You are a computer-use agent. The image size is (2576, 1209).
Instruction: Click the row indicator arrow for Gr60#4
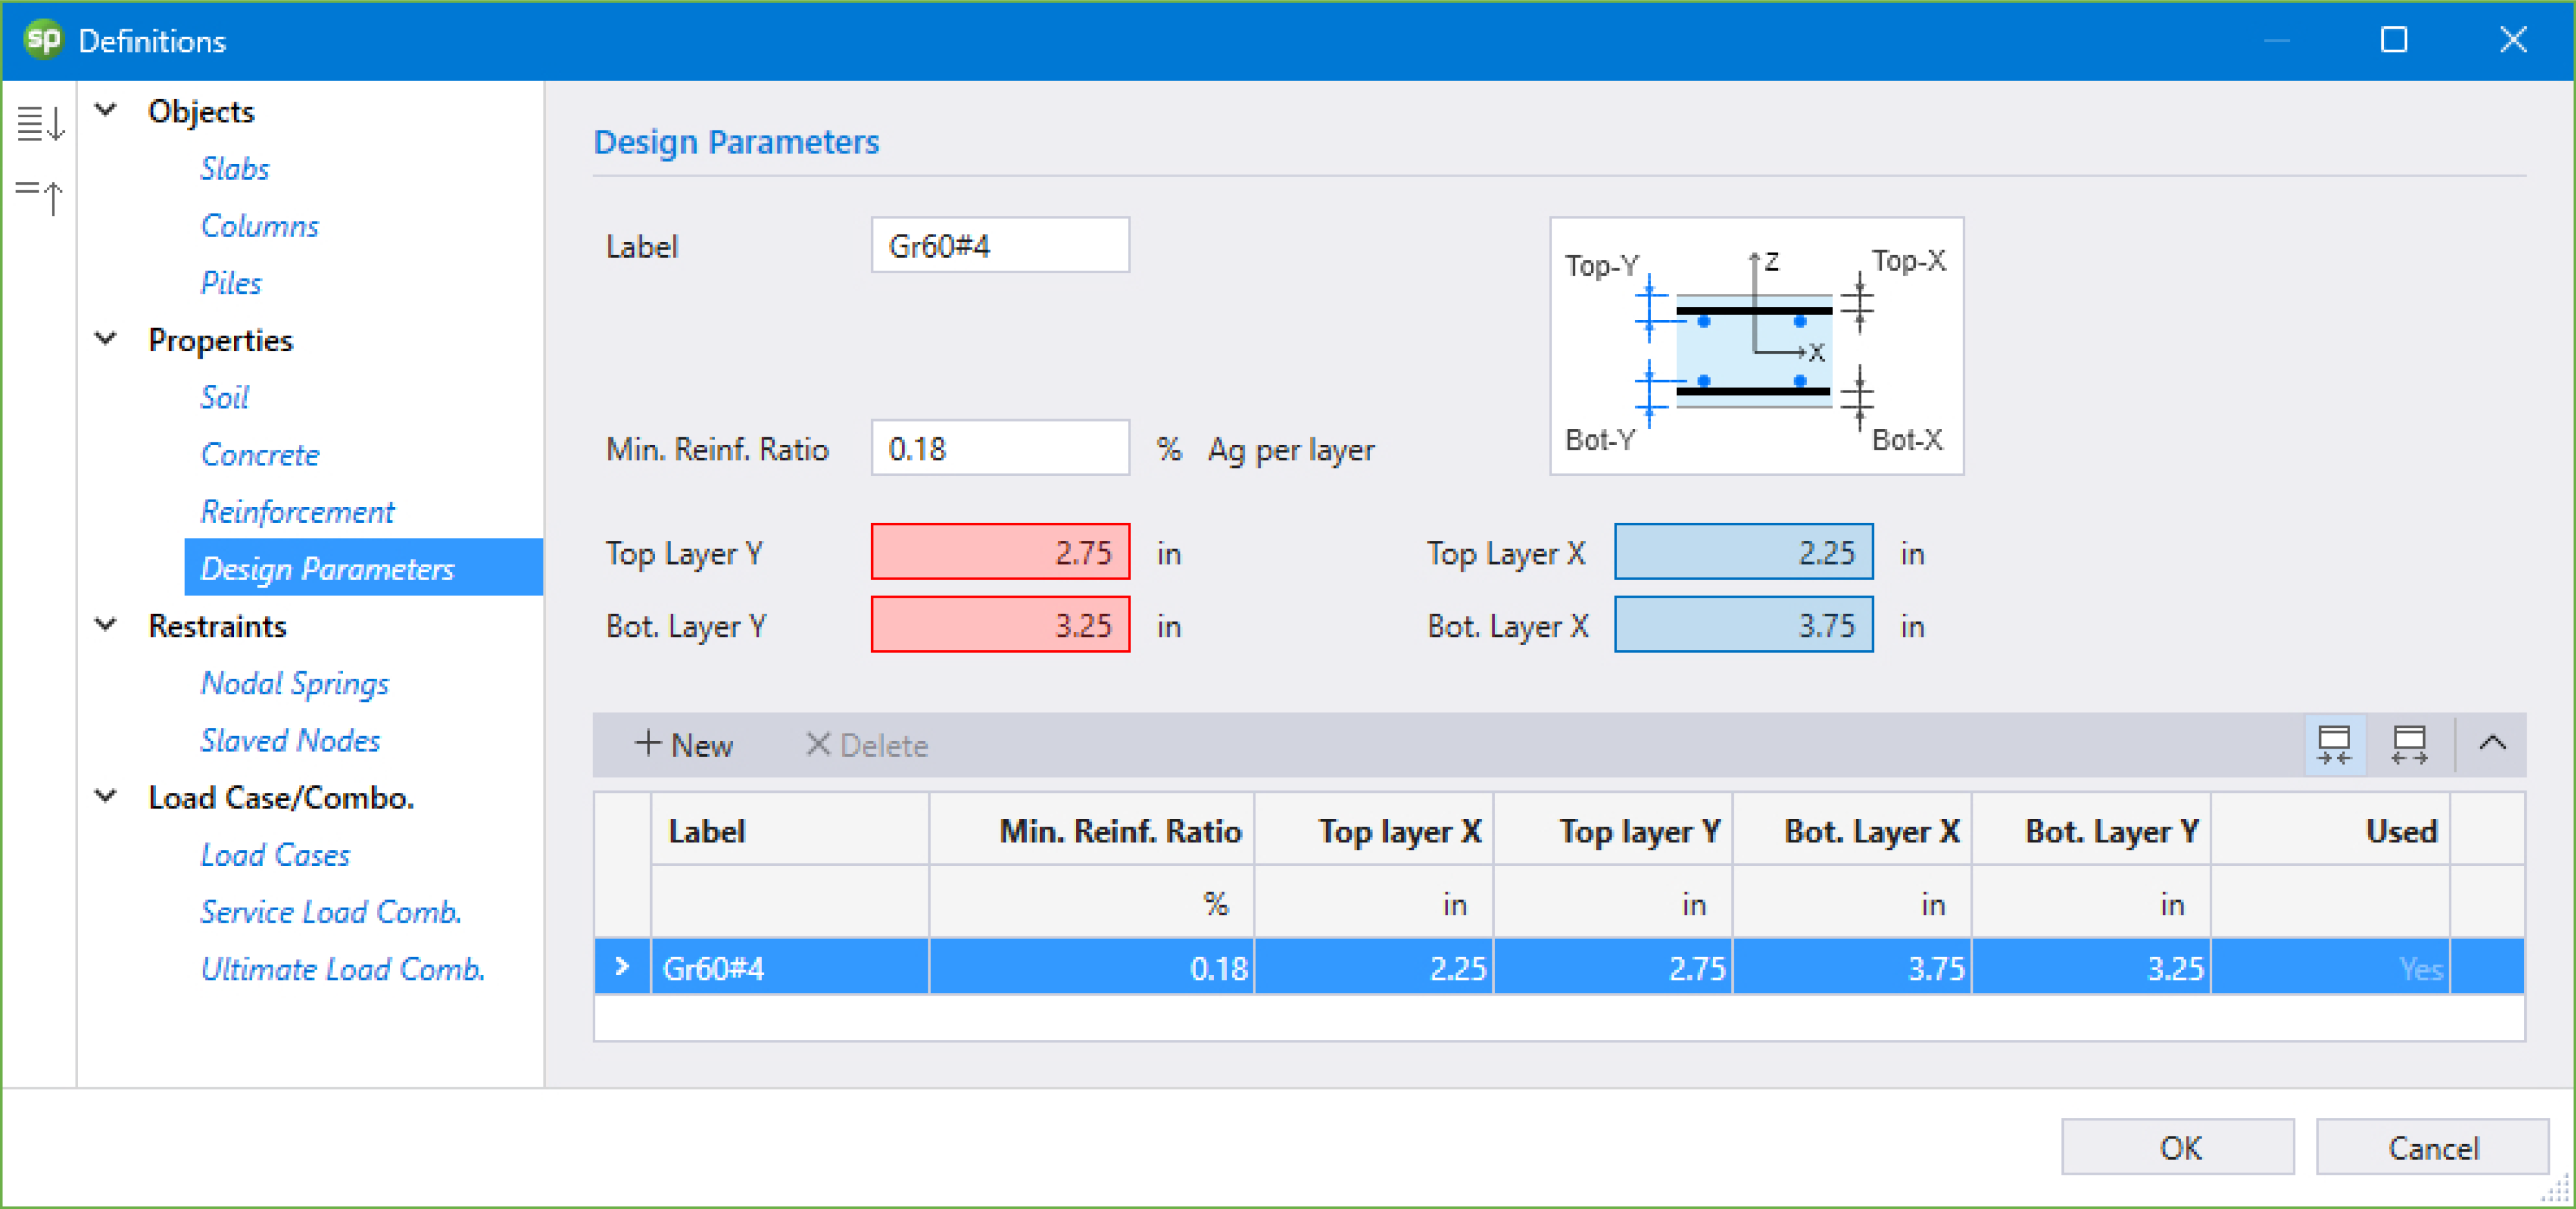(x=622, y=967)
